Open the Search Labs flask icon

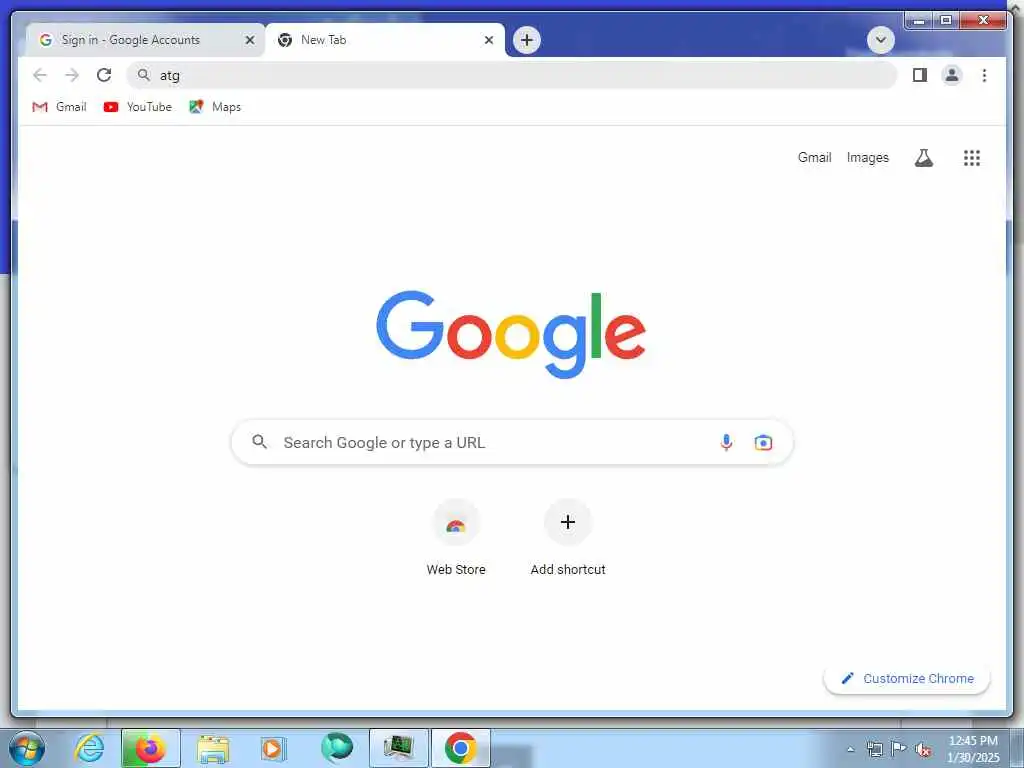(923, 157)
